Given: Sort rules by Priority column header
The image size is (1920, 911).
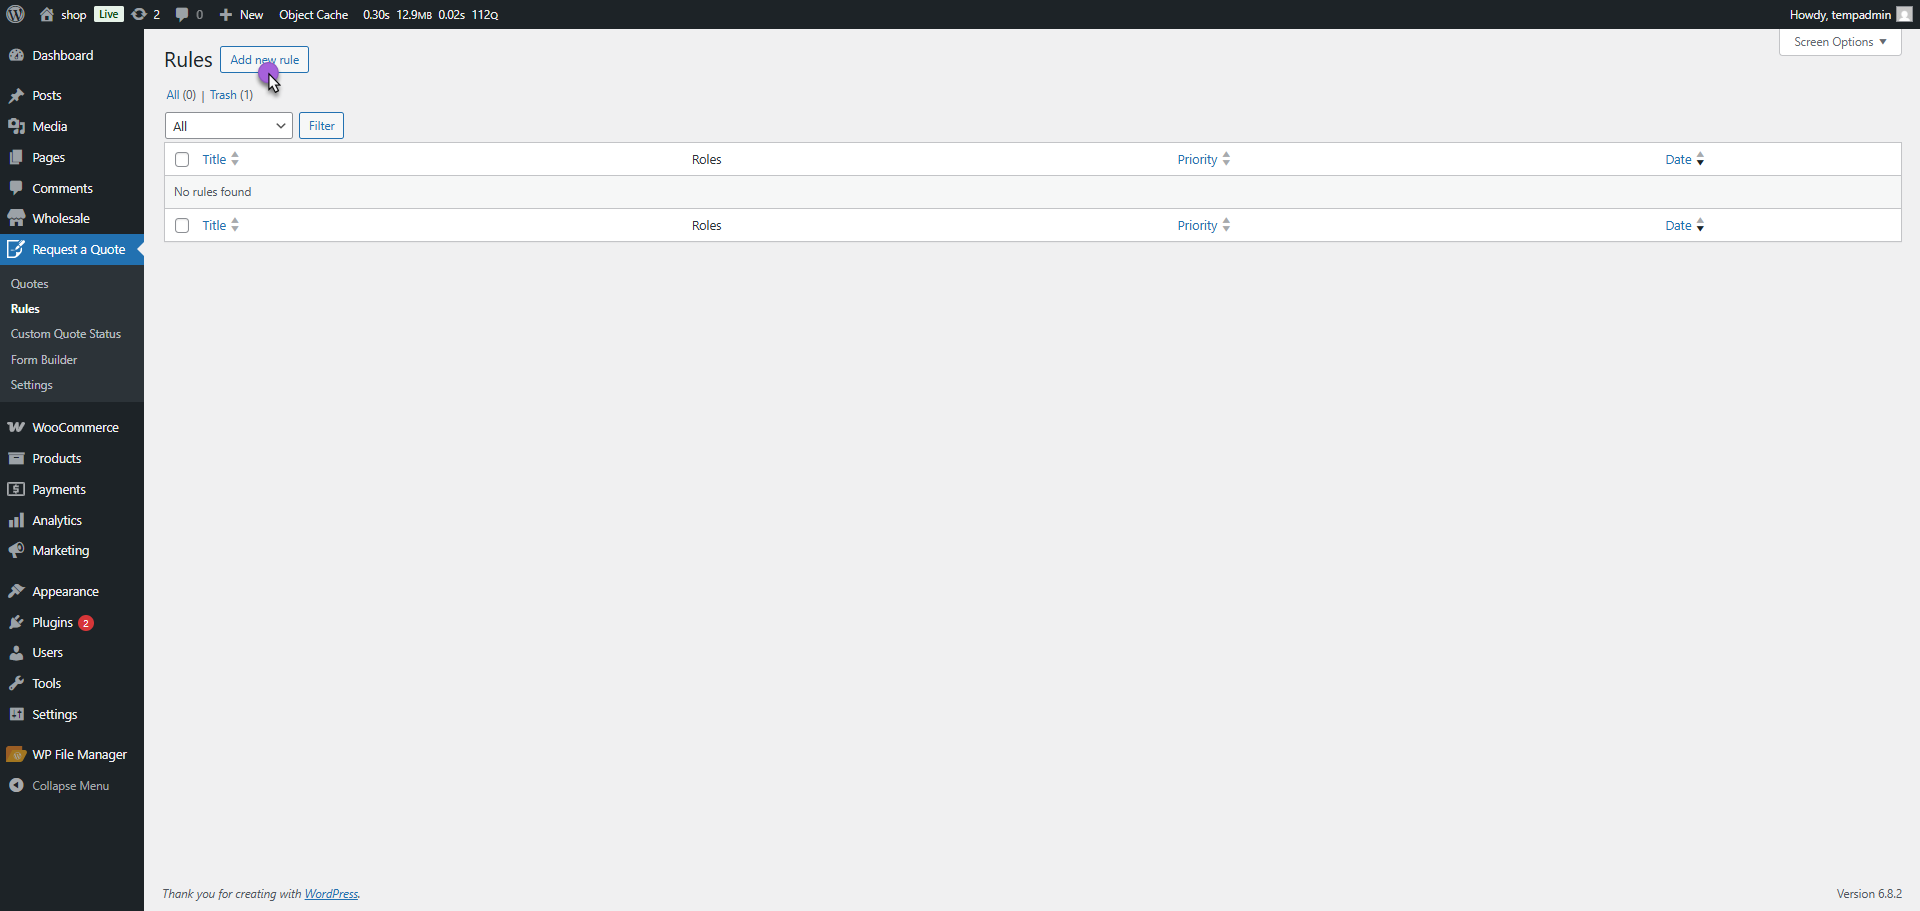Looking at the screenshot, I should pos(1197,160).
